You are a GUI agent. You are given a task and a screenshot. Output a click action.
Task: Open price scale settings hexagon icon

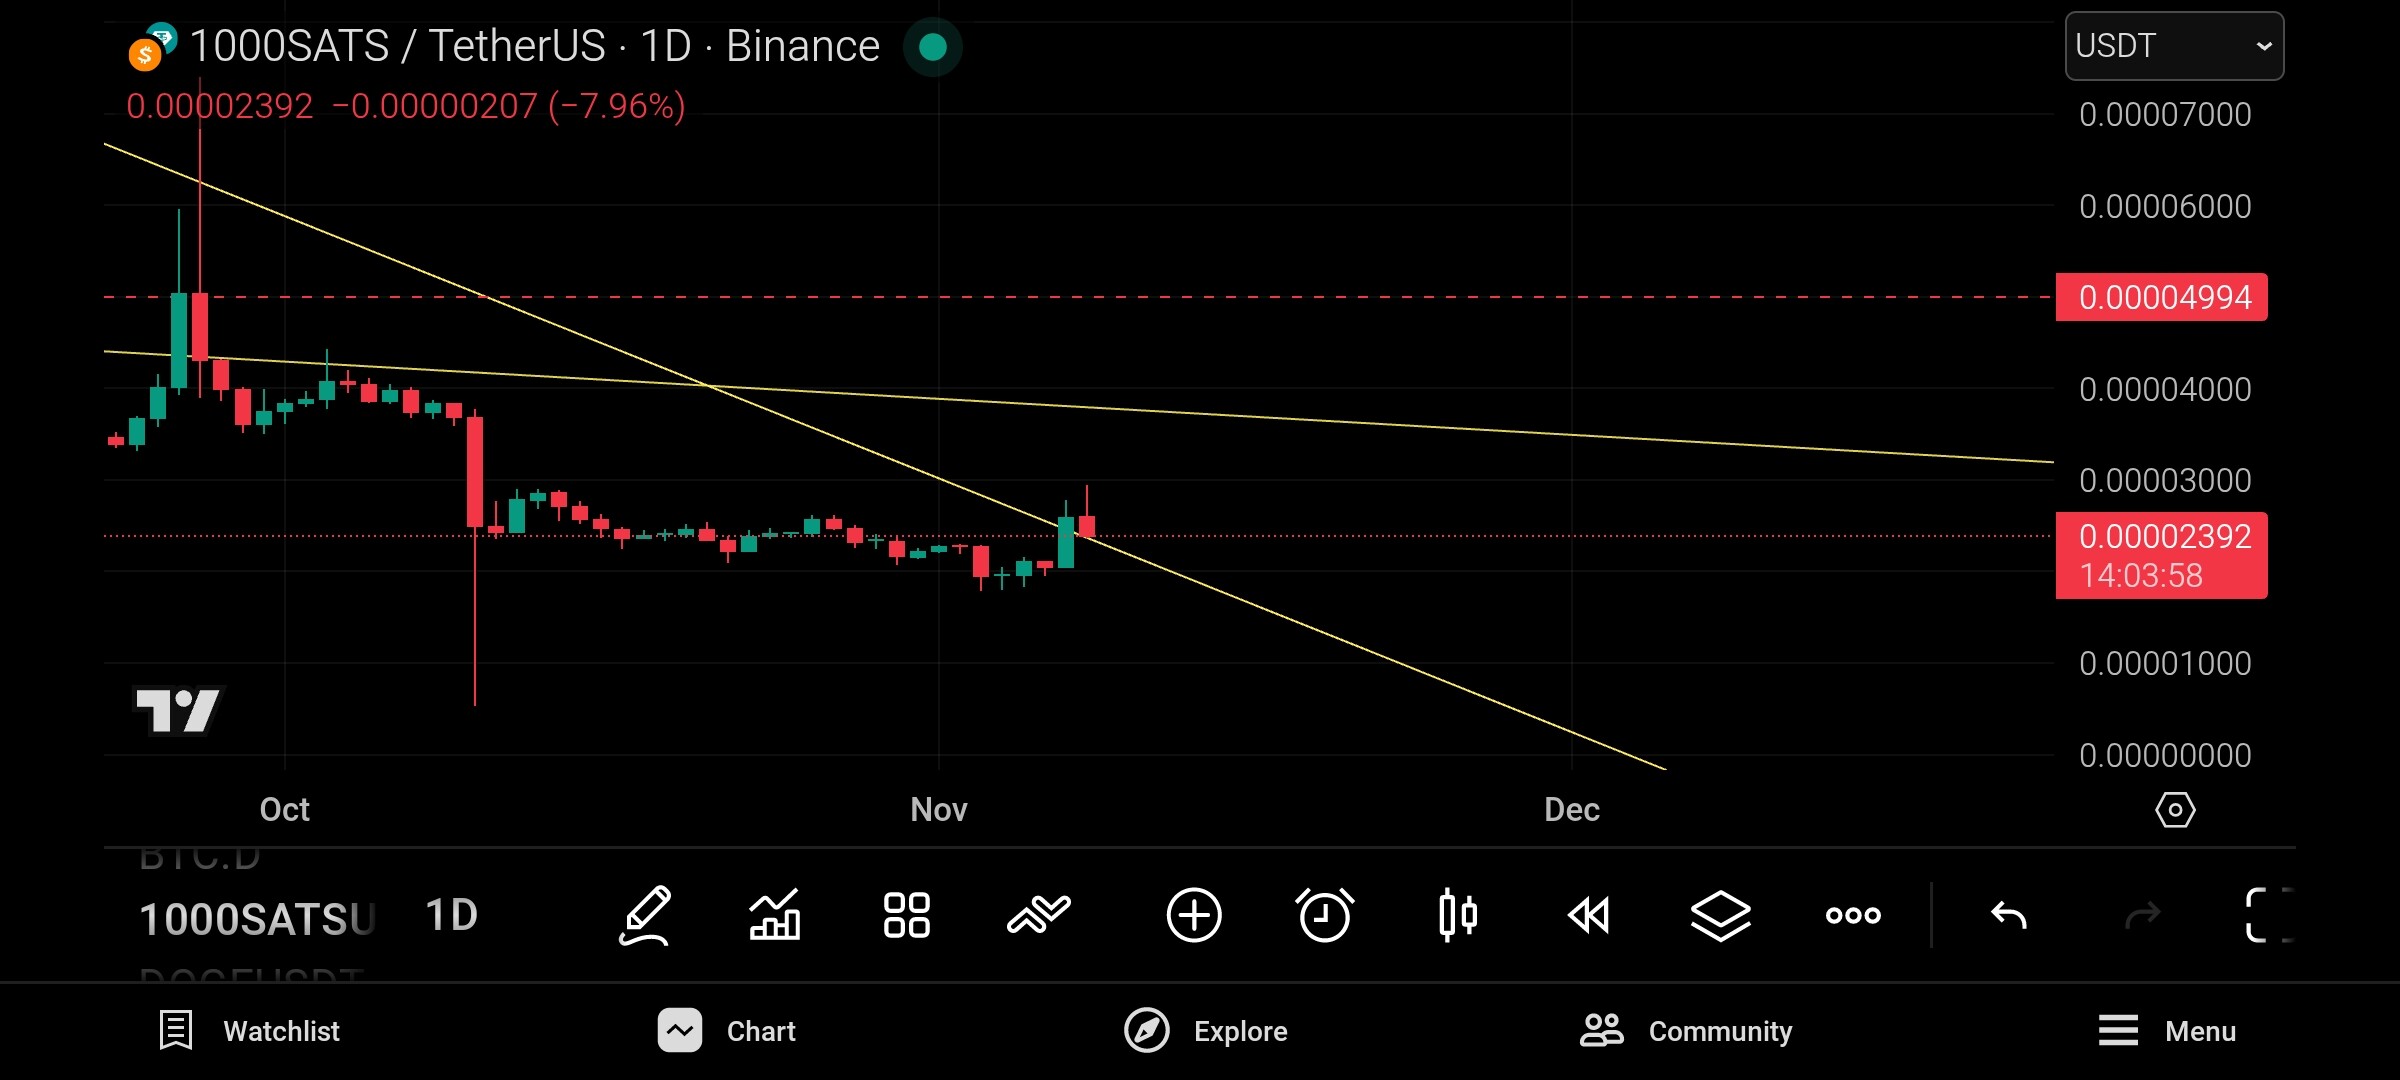tap(2175, 809)
